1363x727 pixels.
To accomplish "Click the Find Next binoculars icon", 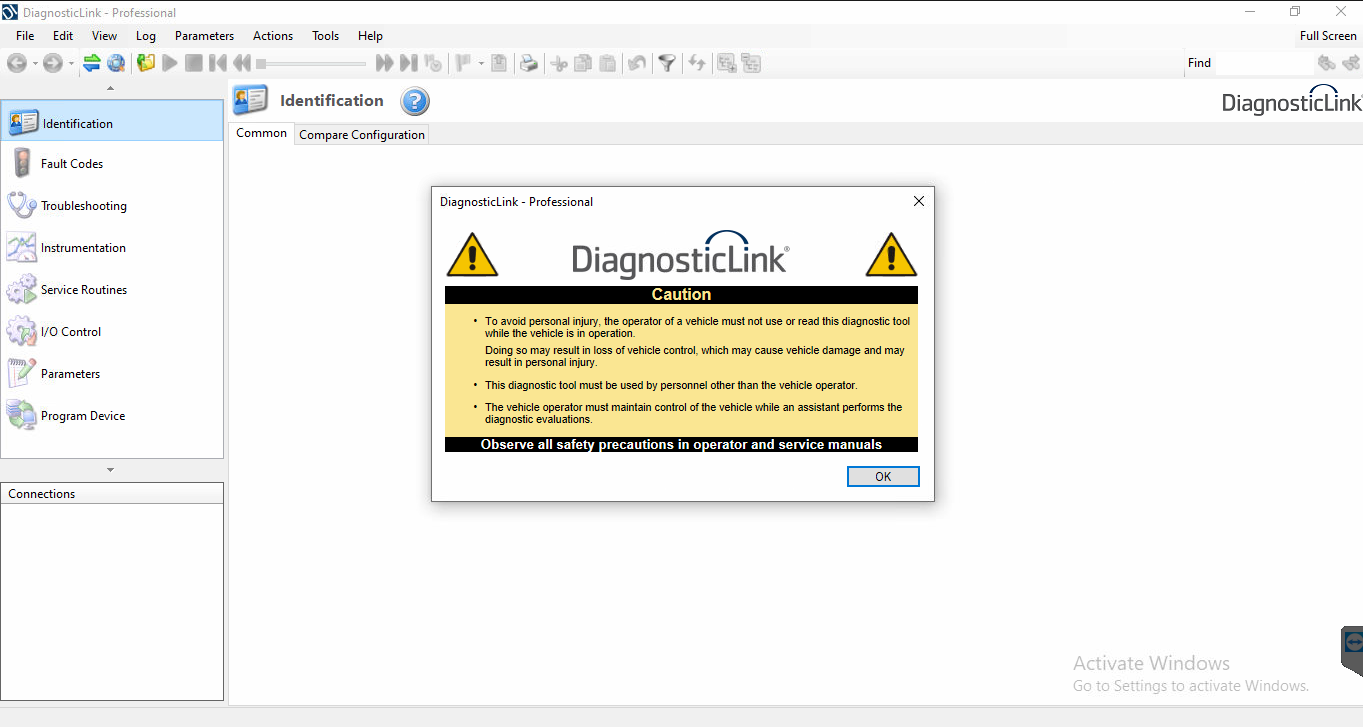I will [1351, 63].
